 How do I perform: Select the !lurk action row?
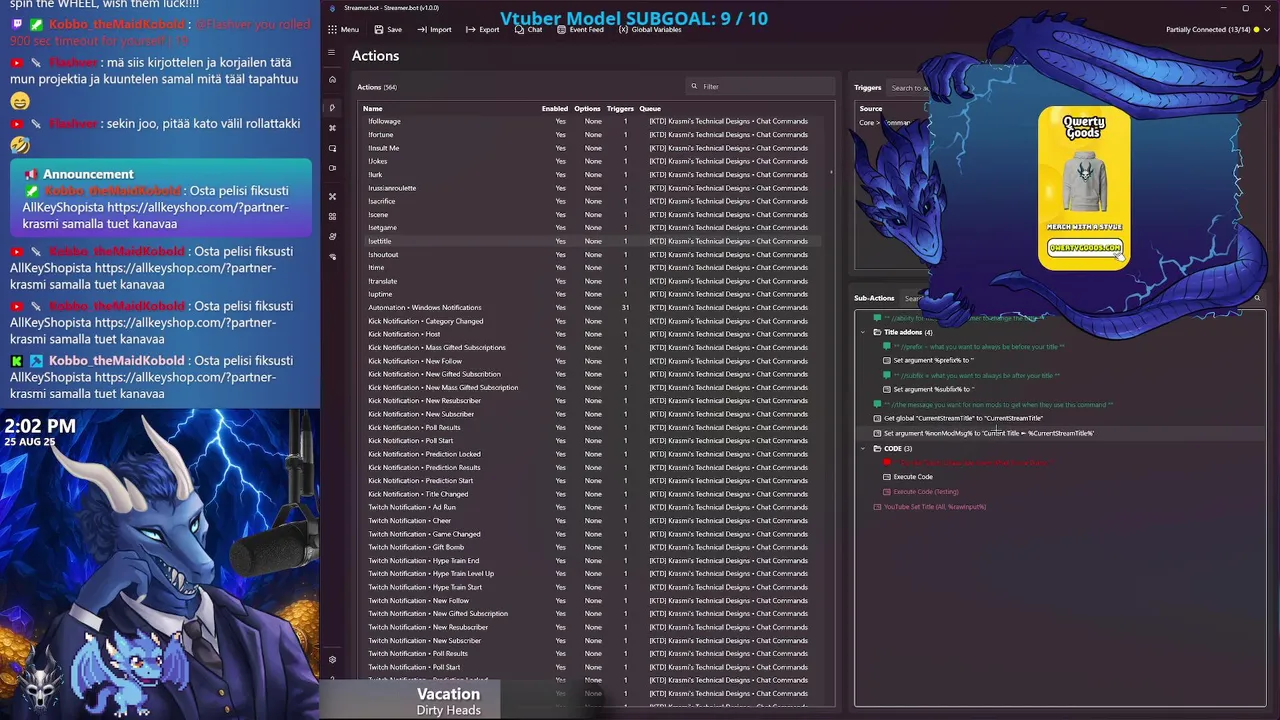click(590, 174)
